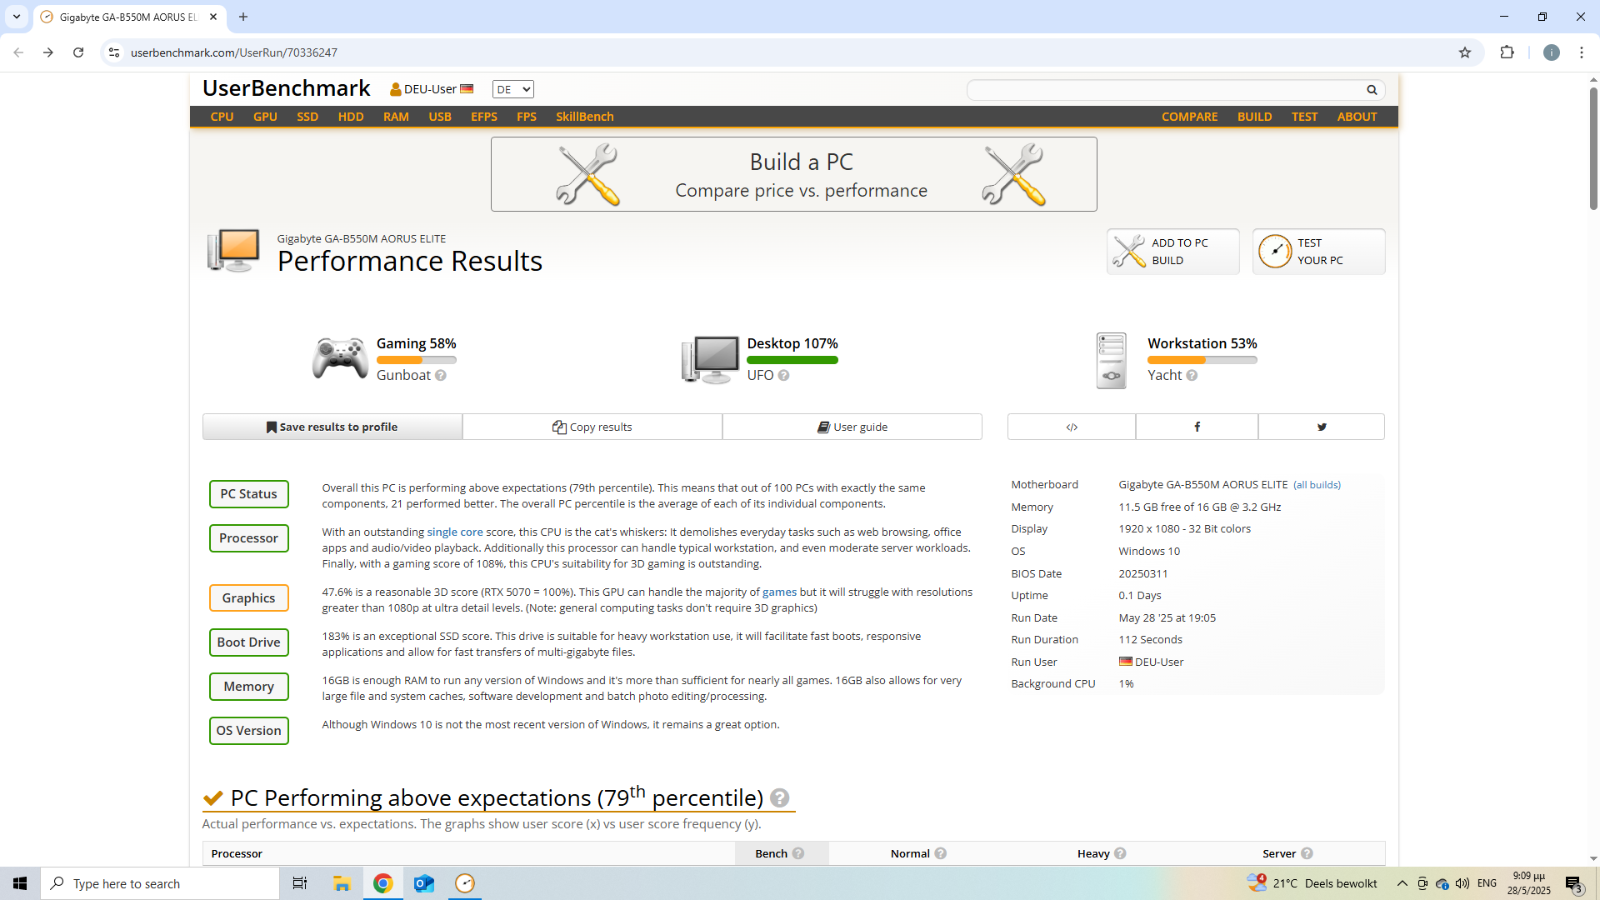Image resolution: width=1600 pixels, height=900 pixels.
Task: Open EFPS menu item
Action: coord(484,117)
